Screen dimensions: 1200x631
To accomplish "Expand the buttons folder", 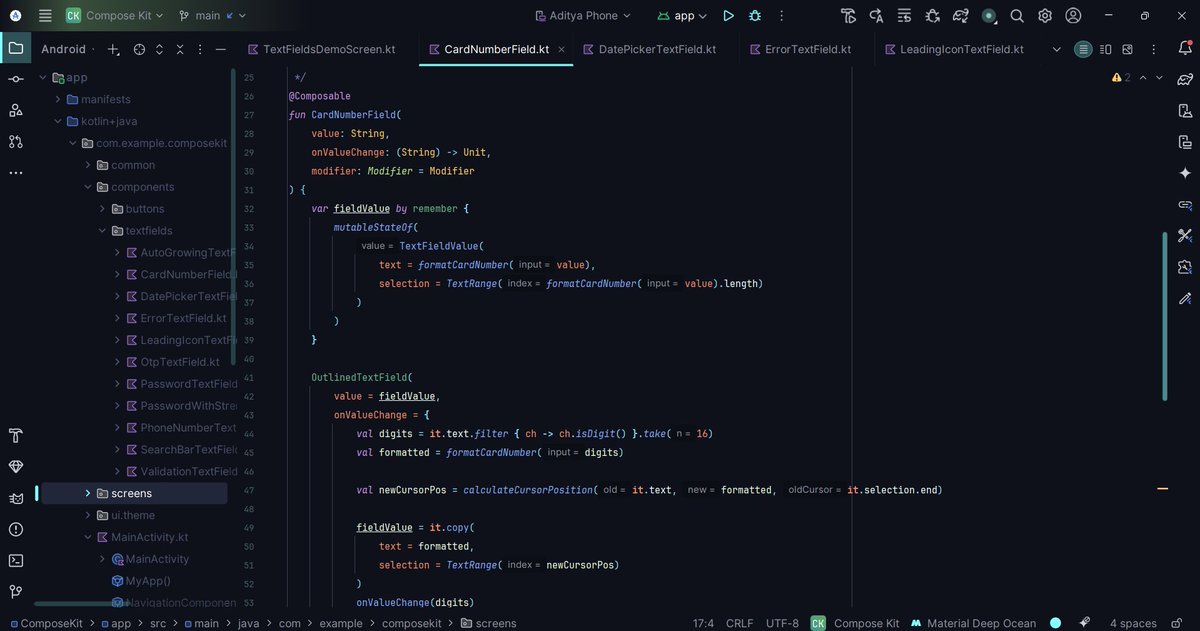I will tap(102, 209).
